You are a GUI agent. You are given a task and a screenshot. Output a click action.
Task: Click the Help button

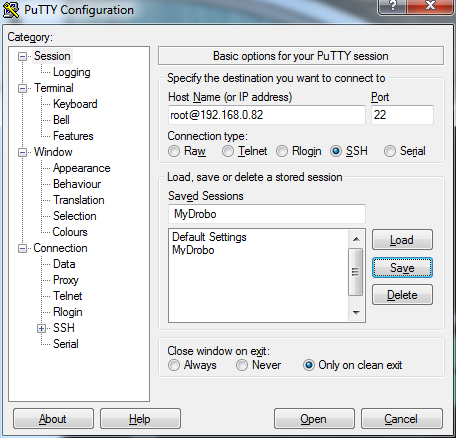click(140, 419)
